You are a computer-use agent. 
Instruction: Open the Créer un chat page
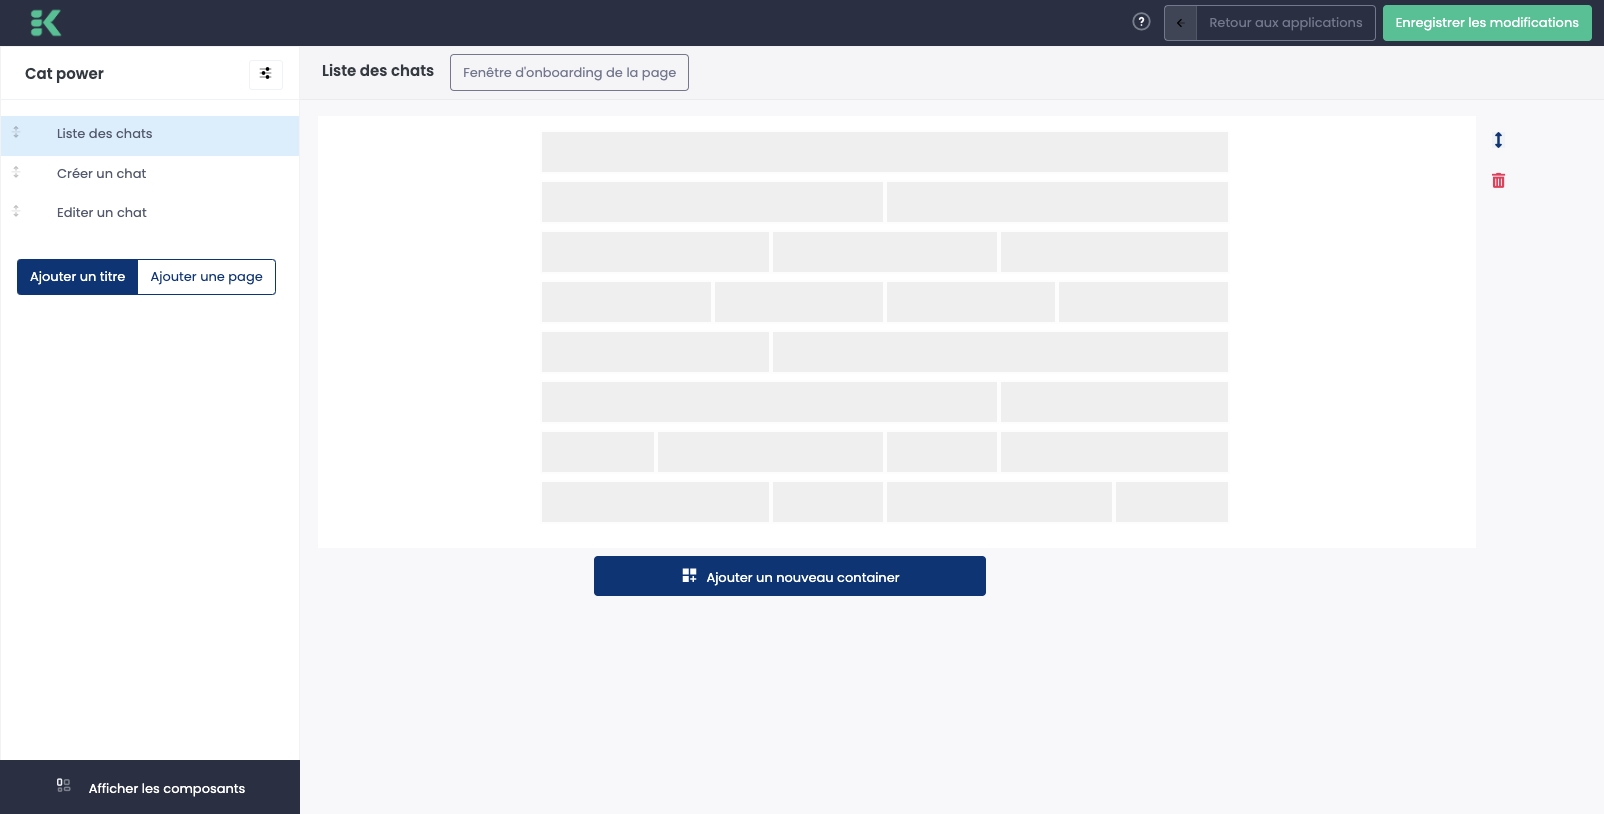(101, 174)
